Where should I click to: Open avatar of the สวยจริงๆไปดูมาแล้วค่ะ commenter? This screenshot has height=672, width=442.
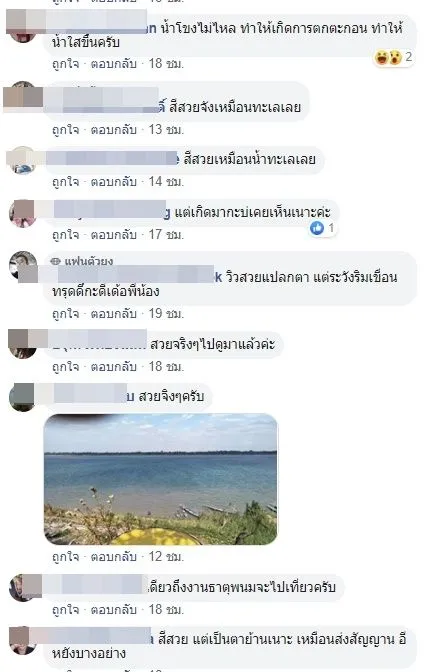click(x=23, y=344)
